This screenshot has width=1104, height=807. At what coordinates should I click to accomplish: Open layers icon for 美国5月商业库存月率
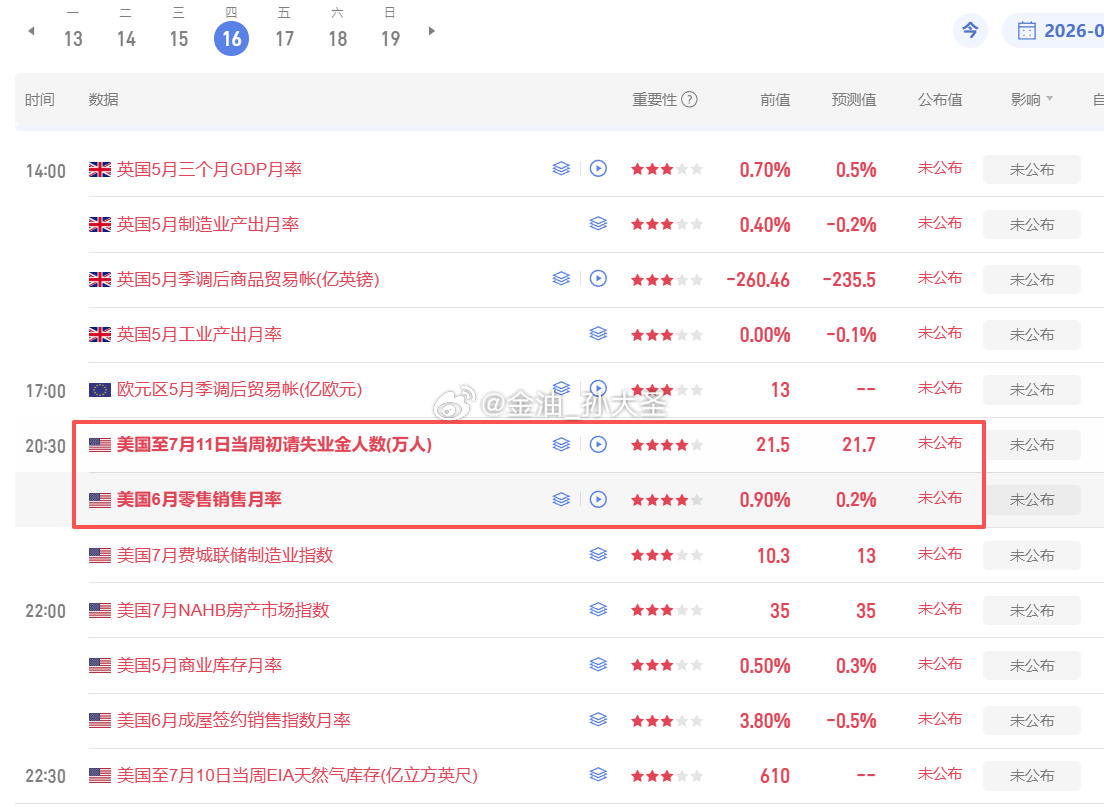click(598, 665)
